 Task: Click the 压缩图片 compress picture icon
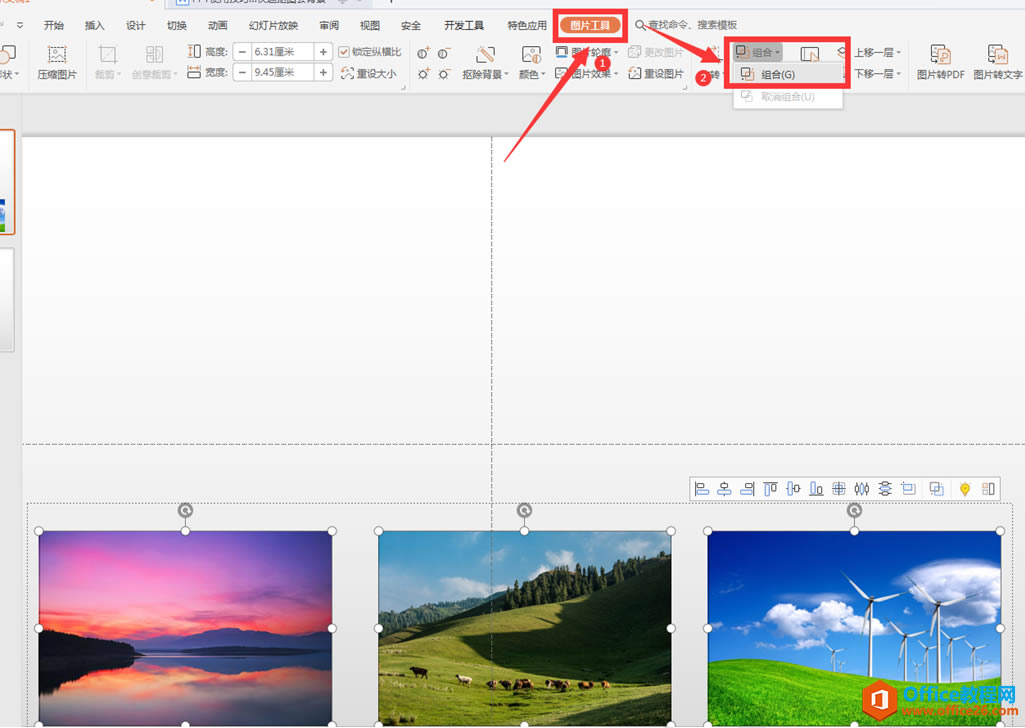(57, 61)
